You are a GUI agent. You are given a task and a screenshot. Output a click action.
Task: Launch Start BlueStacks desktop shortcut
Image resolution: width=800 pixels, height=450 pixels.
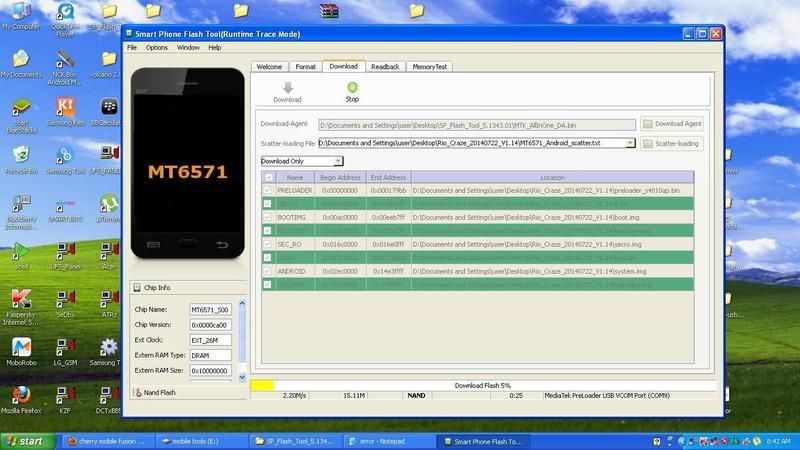pos(21,107)
